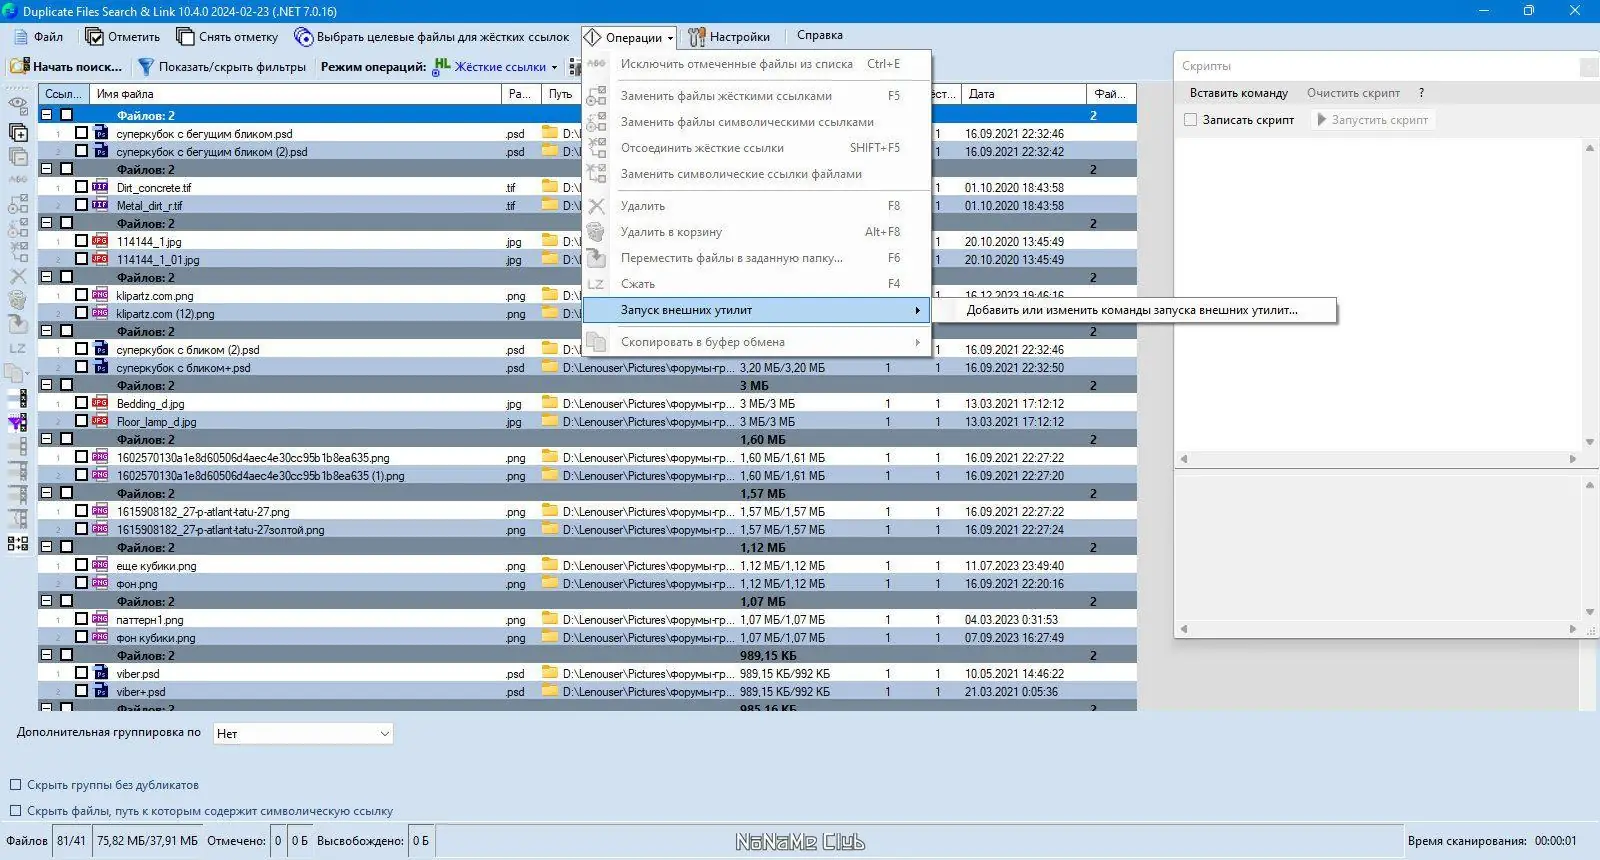Open Дополнительная группировка по combo box
Screen dimensions: 1600x860
click(302, 734)
